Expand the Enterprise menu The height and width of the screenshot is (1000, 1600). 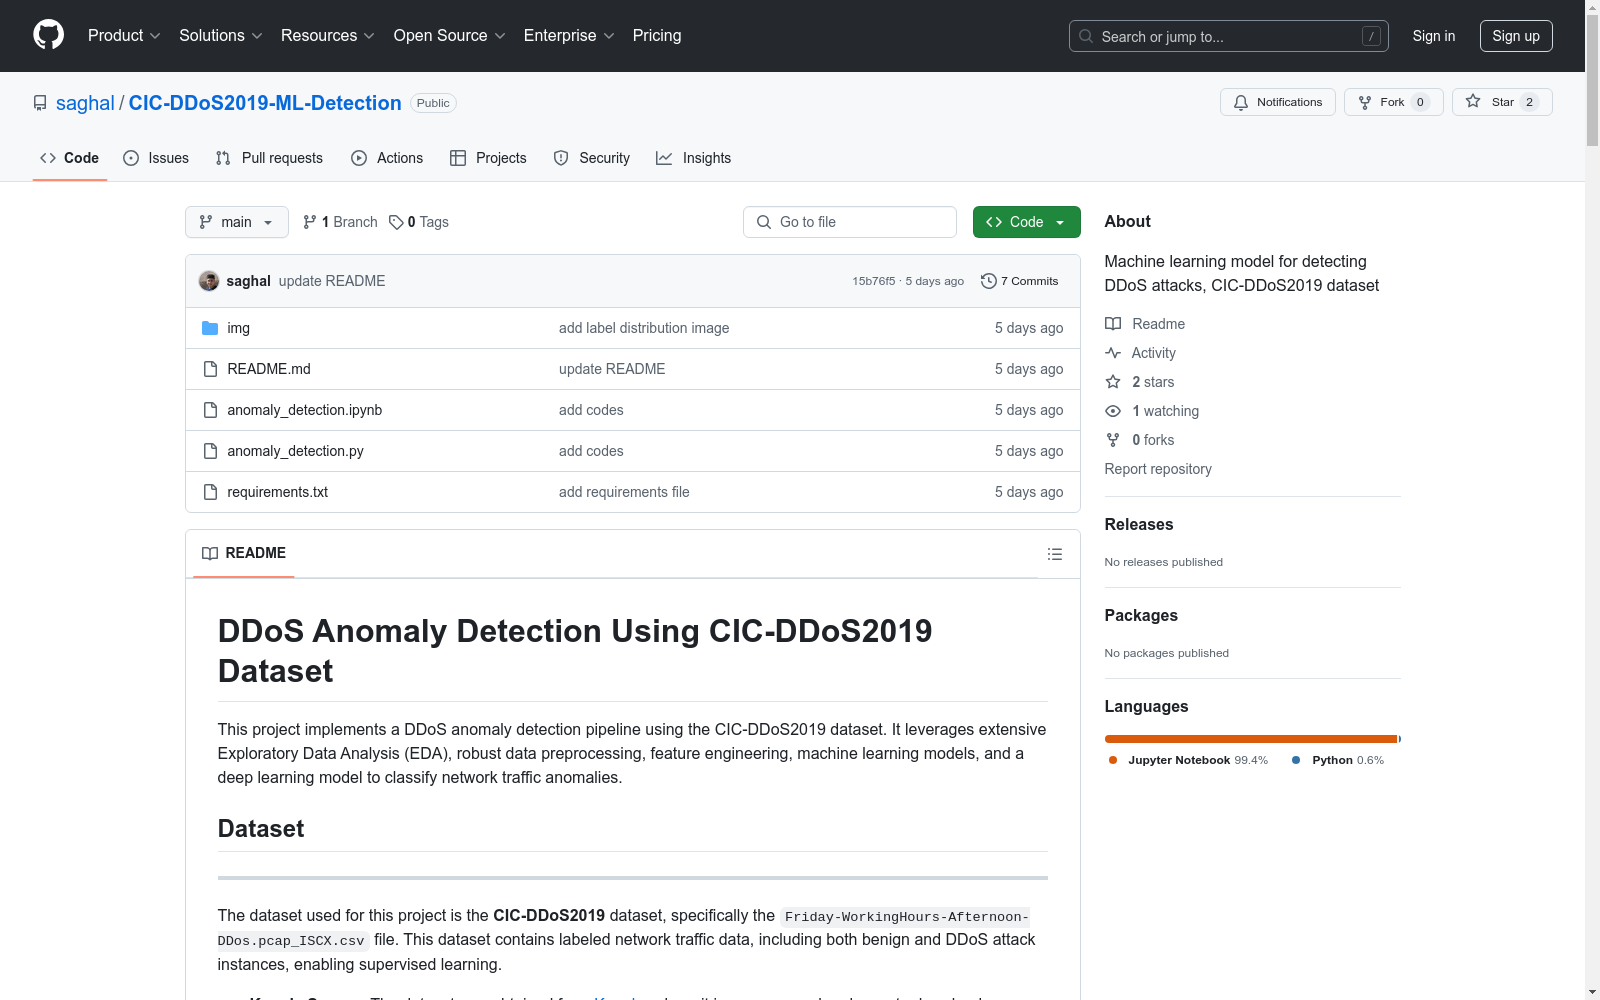[569, 35]
